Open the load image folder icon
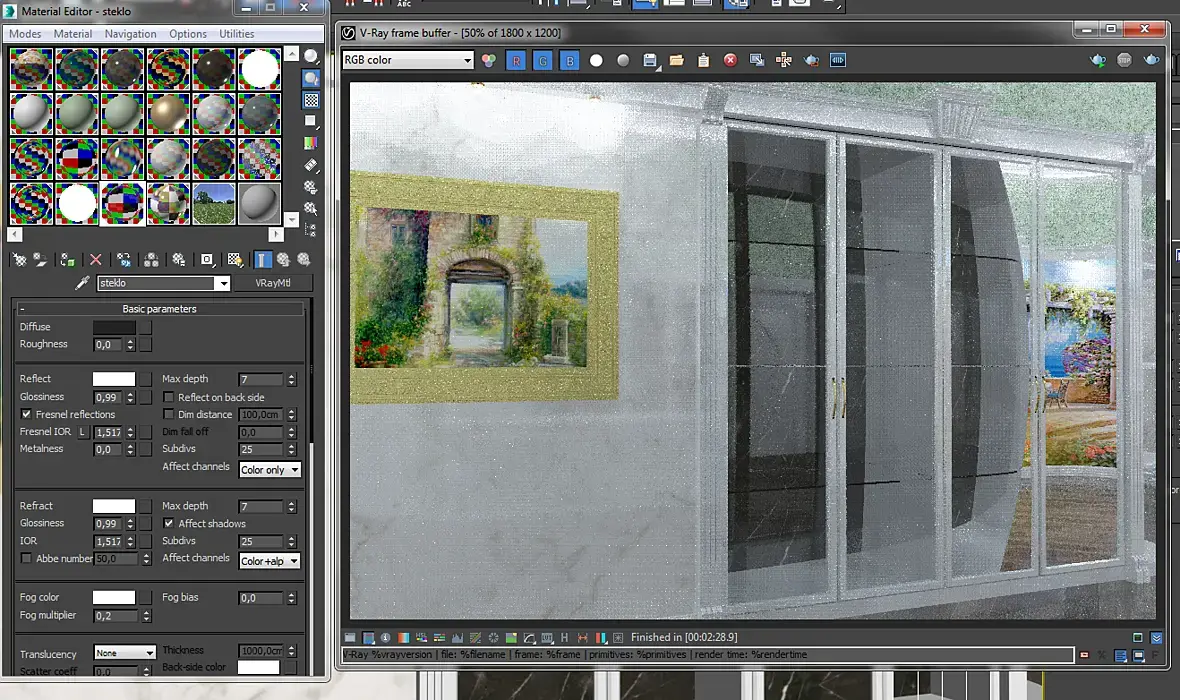The image size is (1180, 700). [677, 61]
